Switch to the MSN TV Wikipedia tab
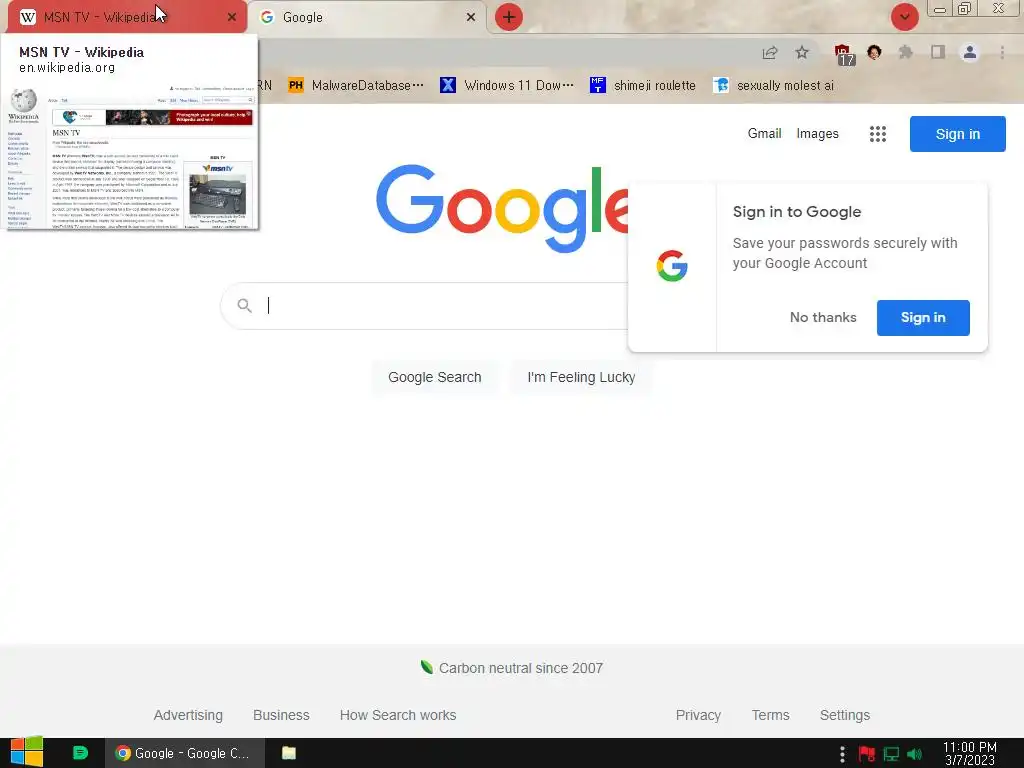The width and height of the screenshot is (1024, 768). 127,17
